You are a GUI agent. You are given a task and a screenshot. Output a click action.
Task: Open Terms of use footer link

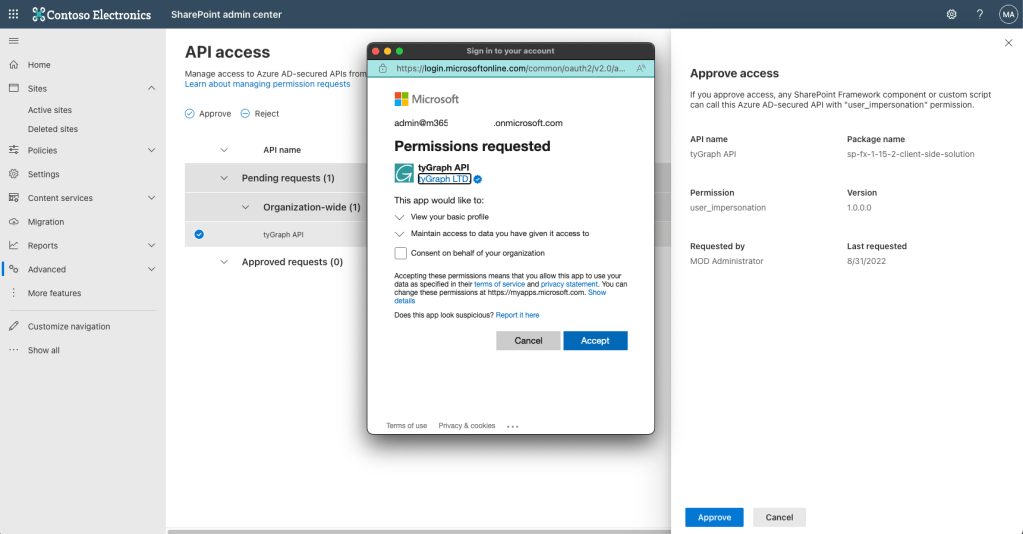click(x=406, y=426)
